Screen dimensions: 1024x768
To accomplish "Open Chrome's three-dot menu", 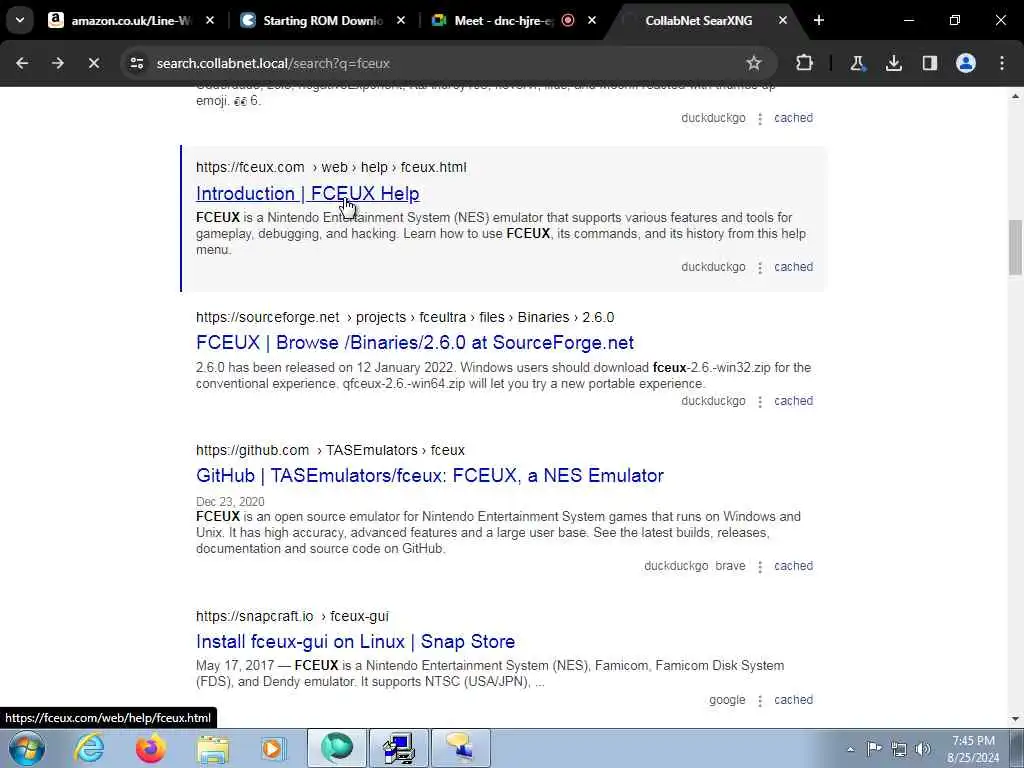I will (x=1002, y=63).
